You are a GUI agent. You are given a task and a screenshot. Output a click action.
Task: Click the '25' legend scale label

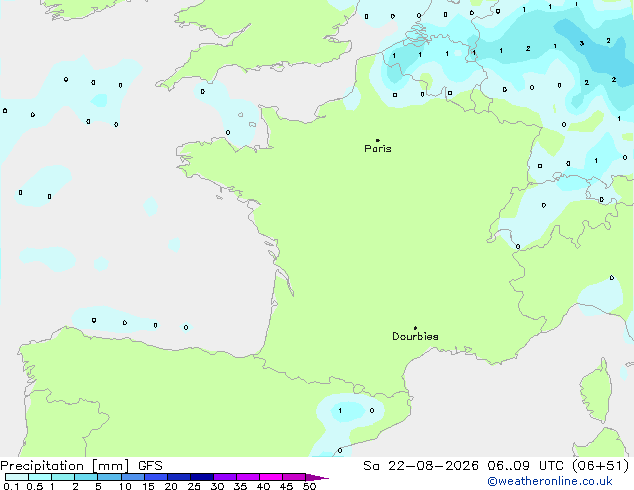coord(194,486)
